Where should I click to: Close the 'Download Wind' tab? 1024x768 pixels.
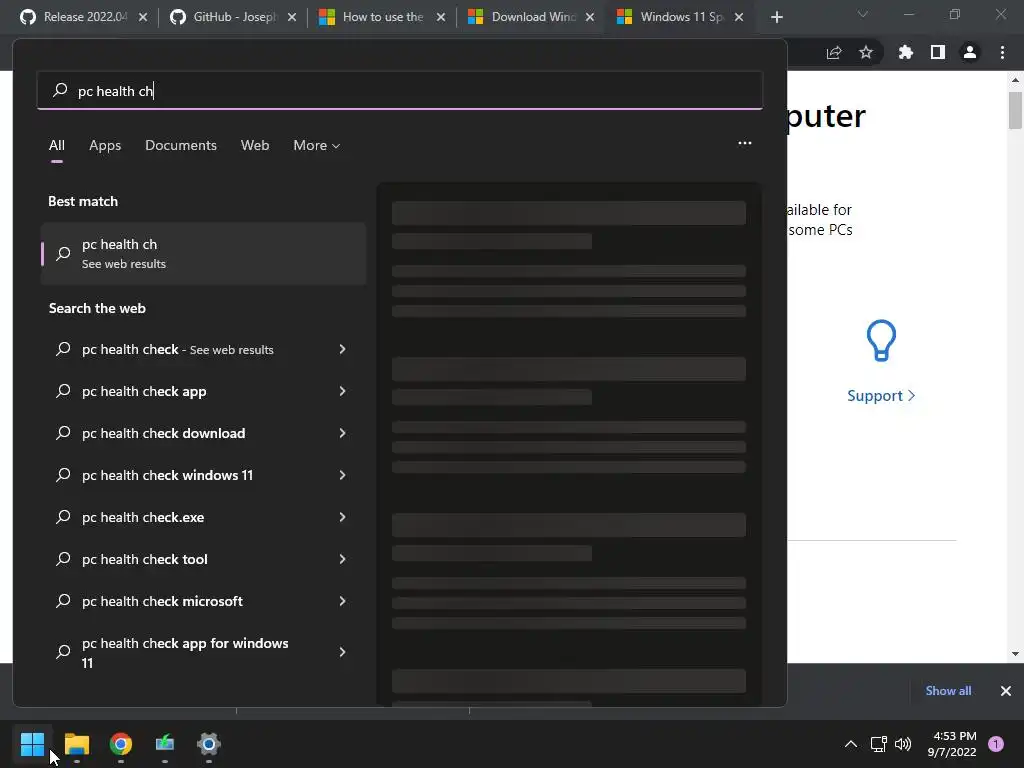[590, 17]
